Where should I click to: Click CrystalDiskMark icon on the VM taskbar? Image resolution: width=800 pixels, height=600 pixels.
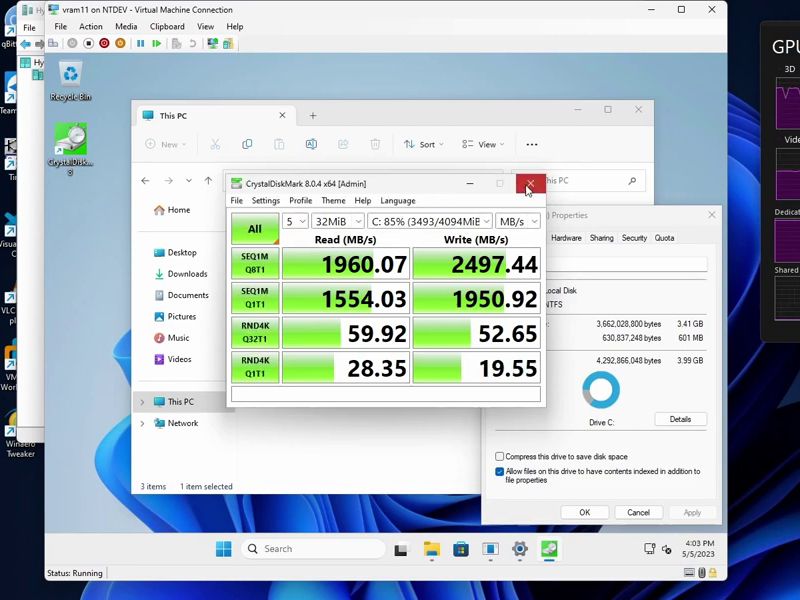(549, 549)
